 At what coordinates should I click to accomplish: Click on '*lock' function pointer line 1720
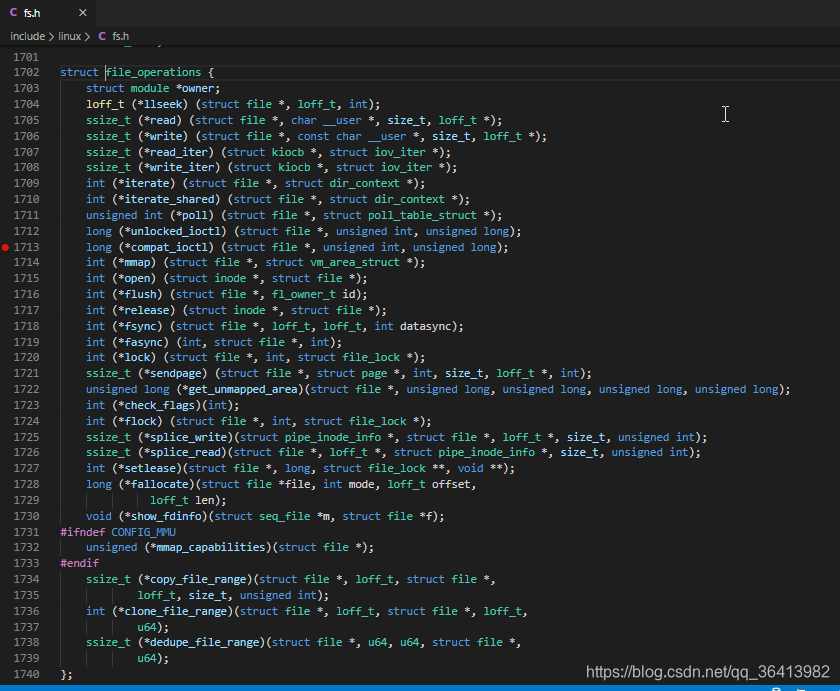click(x=134, y=357)
